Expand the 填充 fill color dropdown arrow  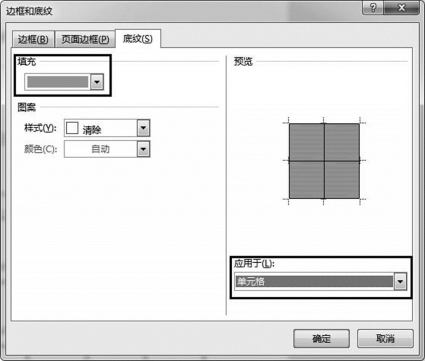click(x=97, y=82)
